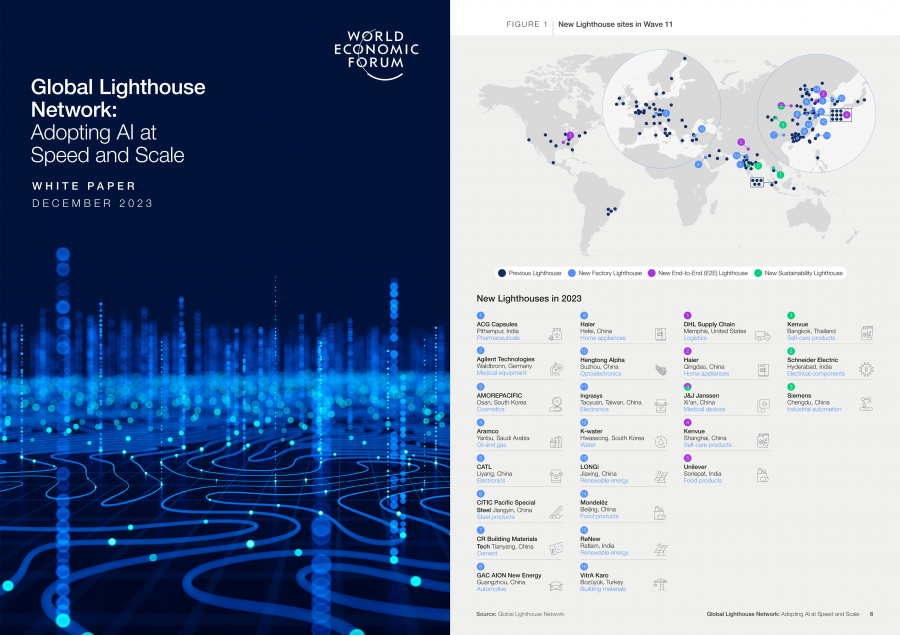This screenshot has width=900, height=635.
Task: Click the green Sustainability Lighthouse legend dot
Action: click(x=759, y=273)
